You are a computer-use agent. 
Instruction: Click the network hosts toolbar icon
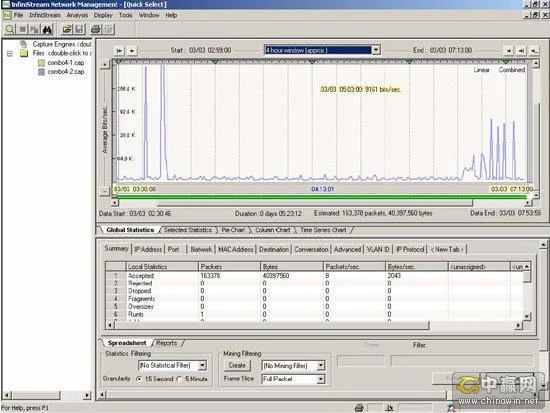34,29
